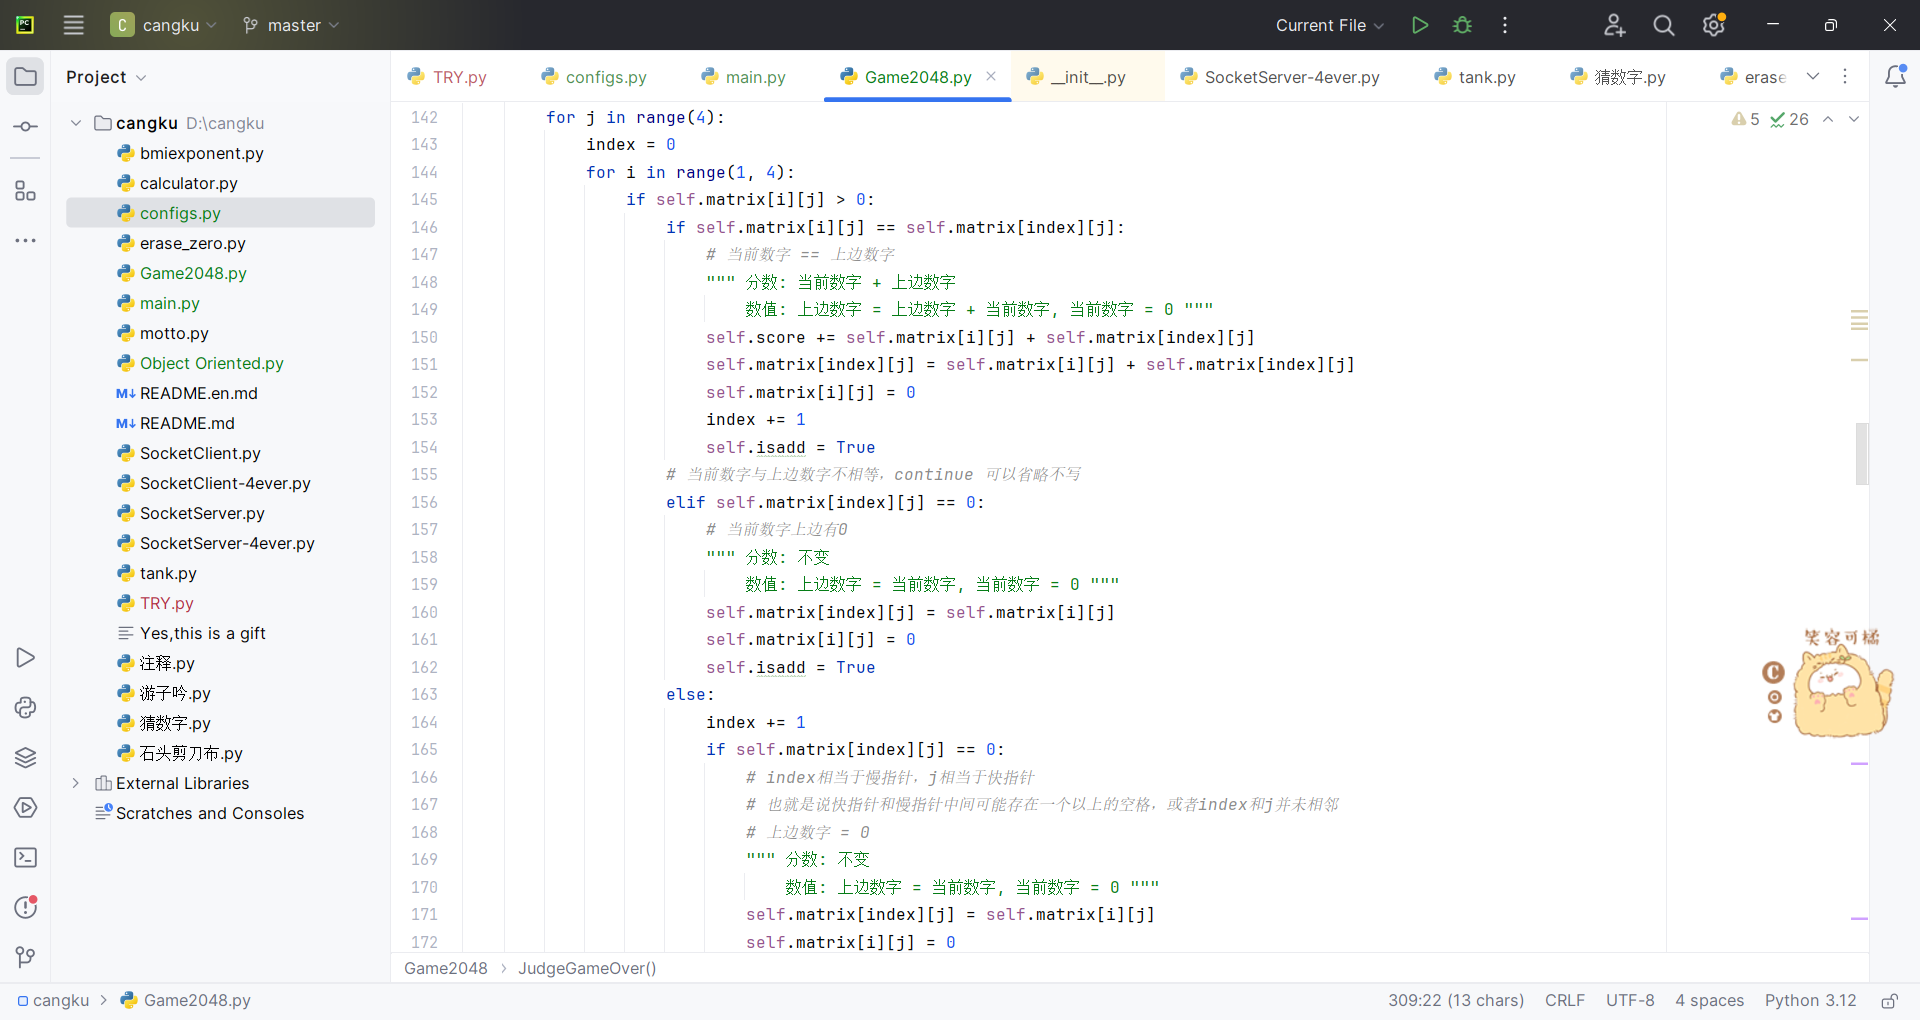Switch to main.py tab
Viewport: 1920px width, 1020px height.
[743, 77]
